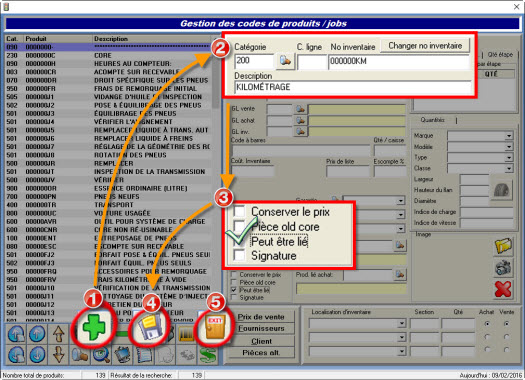
Task: Click the Changer no inventaire button
Action: pos(425,46)
